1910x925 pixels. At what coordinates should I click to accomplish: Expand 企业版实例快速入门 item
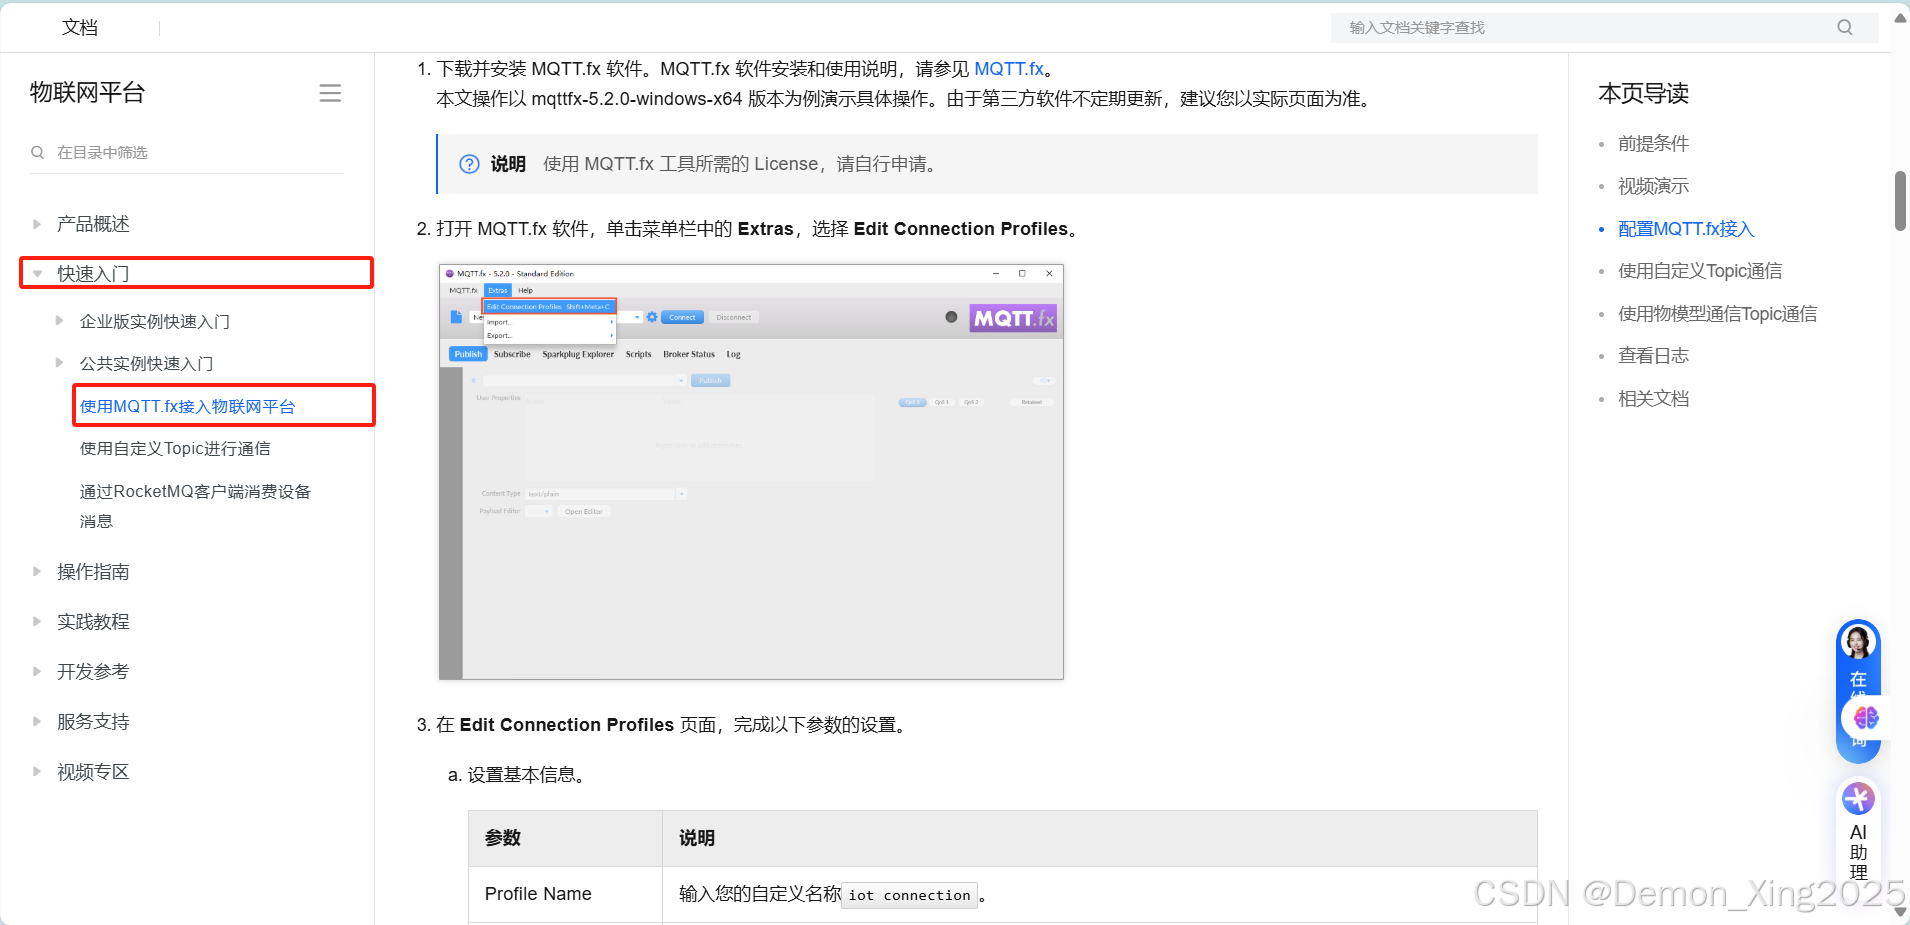point(59,321)
